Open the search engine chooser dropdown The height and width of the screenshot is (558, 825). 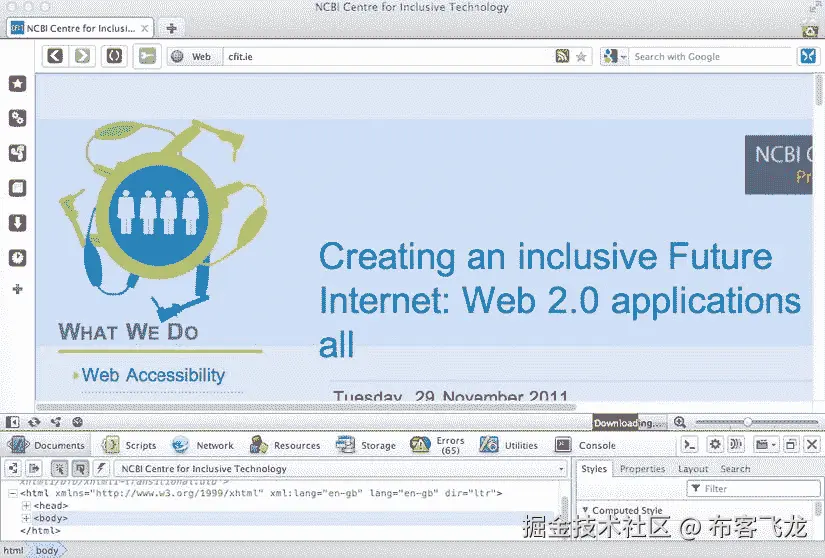(615, 56)
